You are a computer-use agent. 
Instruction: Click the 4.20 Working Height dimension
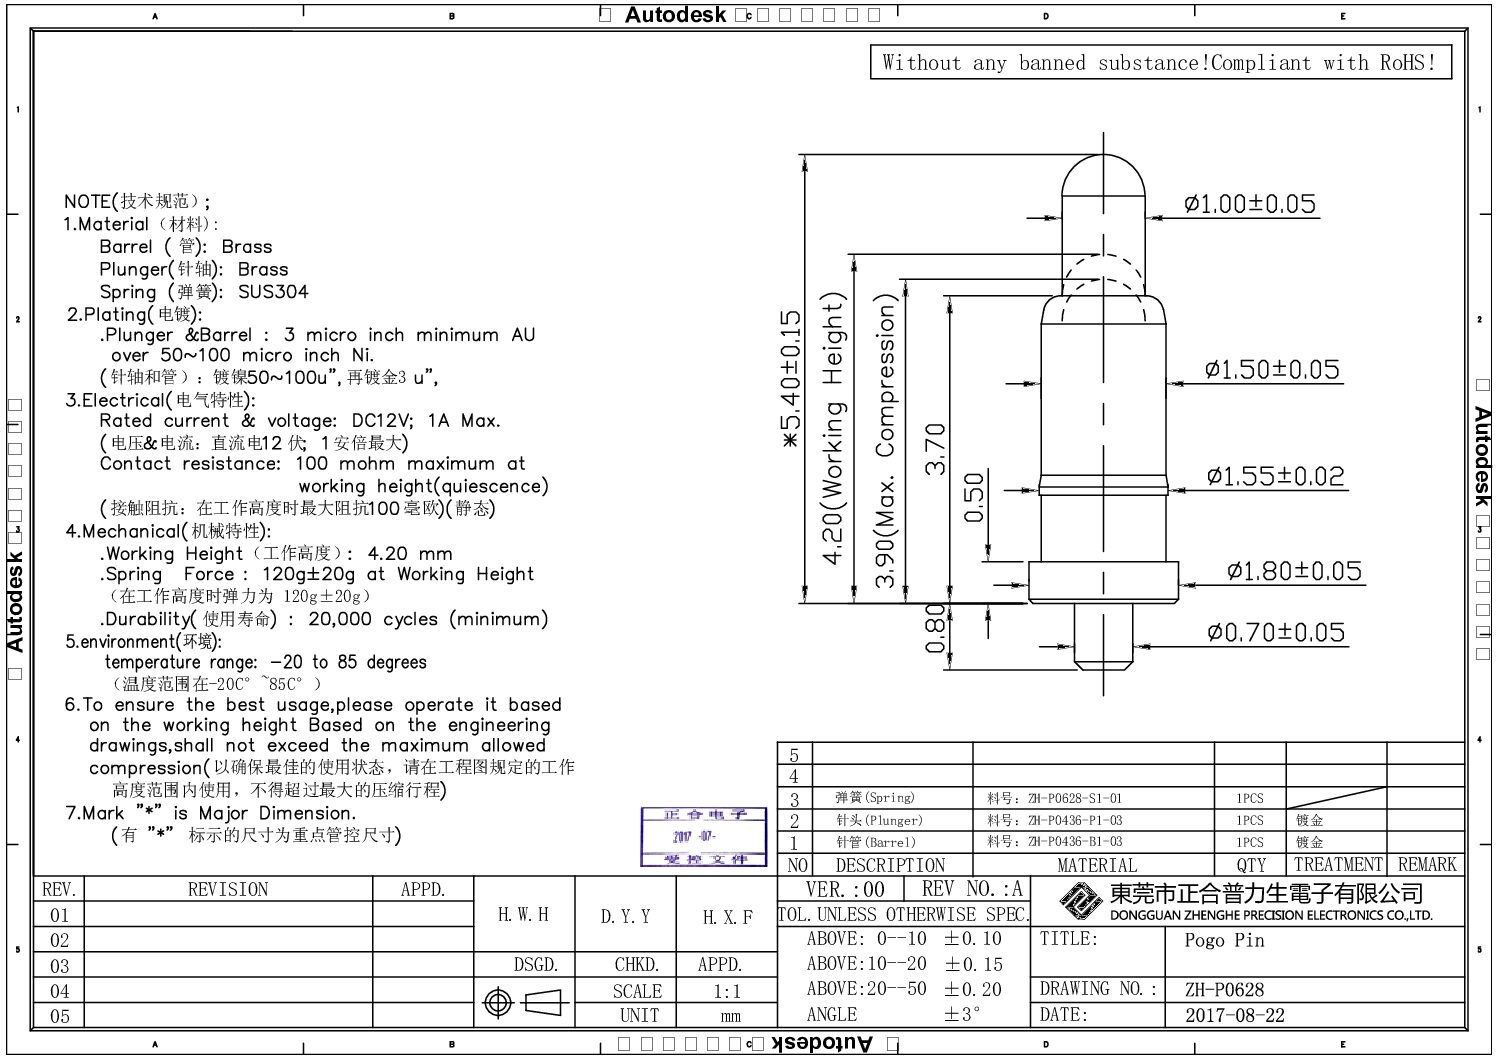834,430
